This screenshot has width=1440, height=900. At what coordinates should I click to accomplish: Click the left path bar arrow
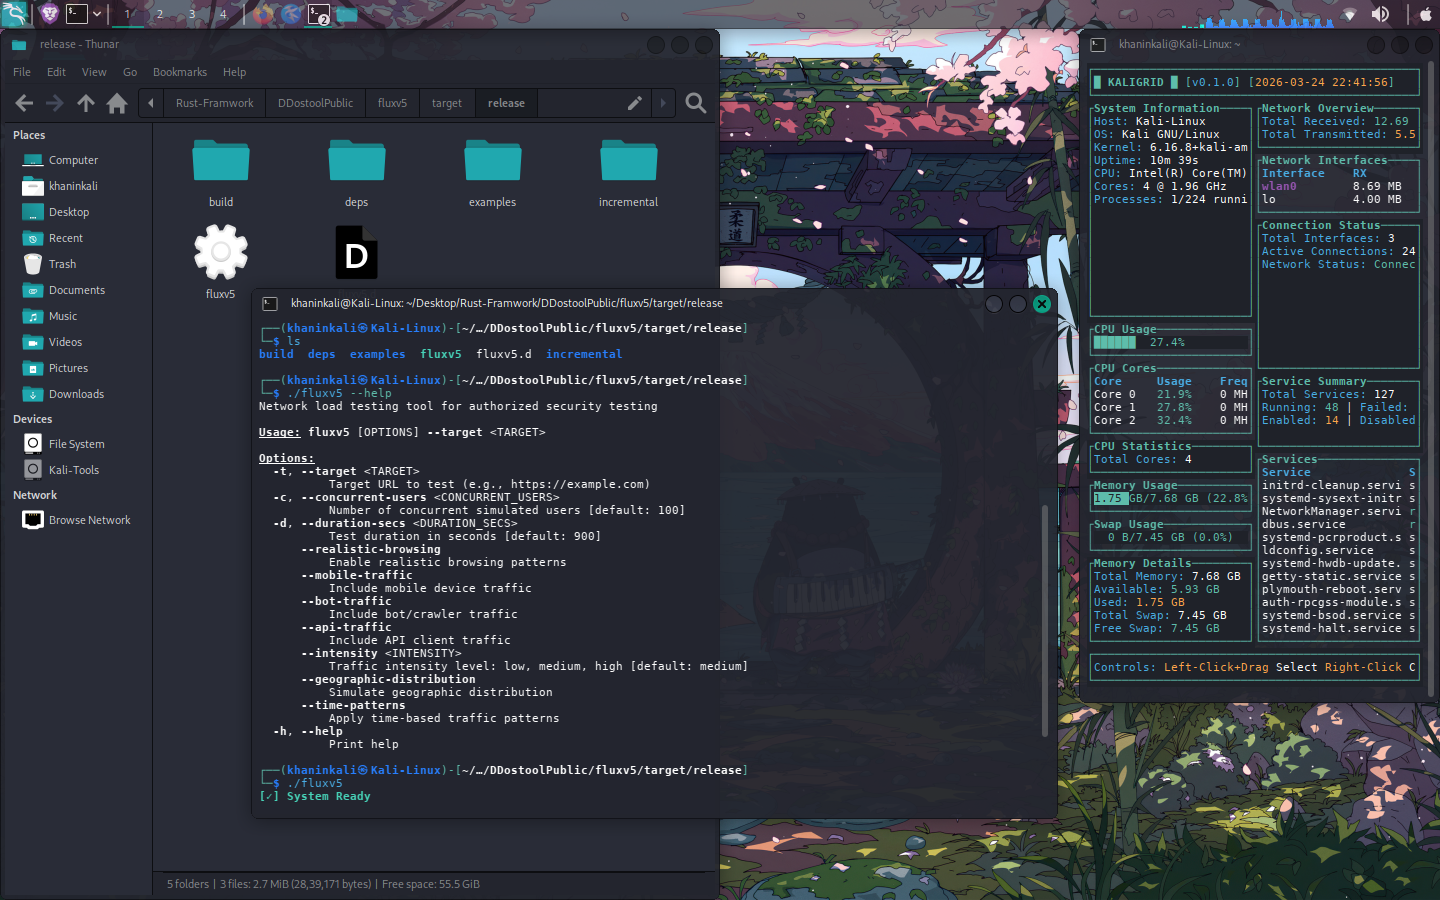[x=151, y=103]
